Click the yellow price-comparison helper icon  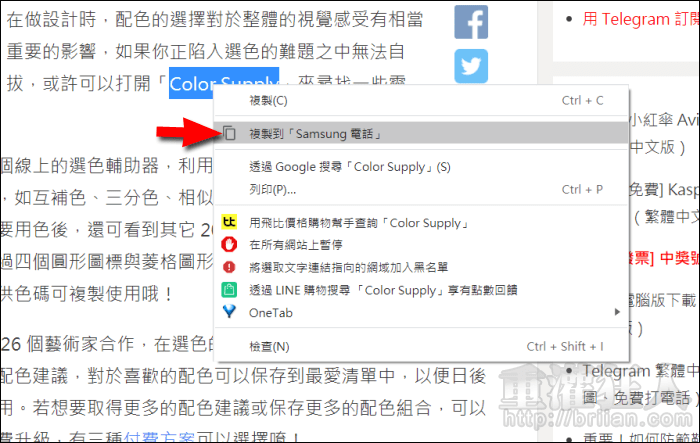(229, 222)
